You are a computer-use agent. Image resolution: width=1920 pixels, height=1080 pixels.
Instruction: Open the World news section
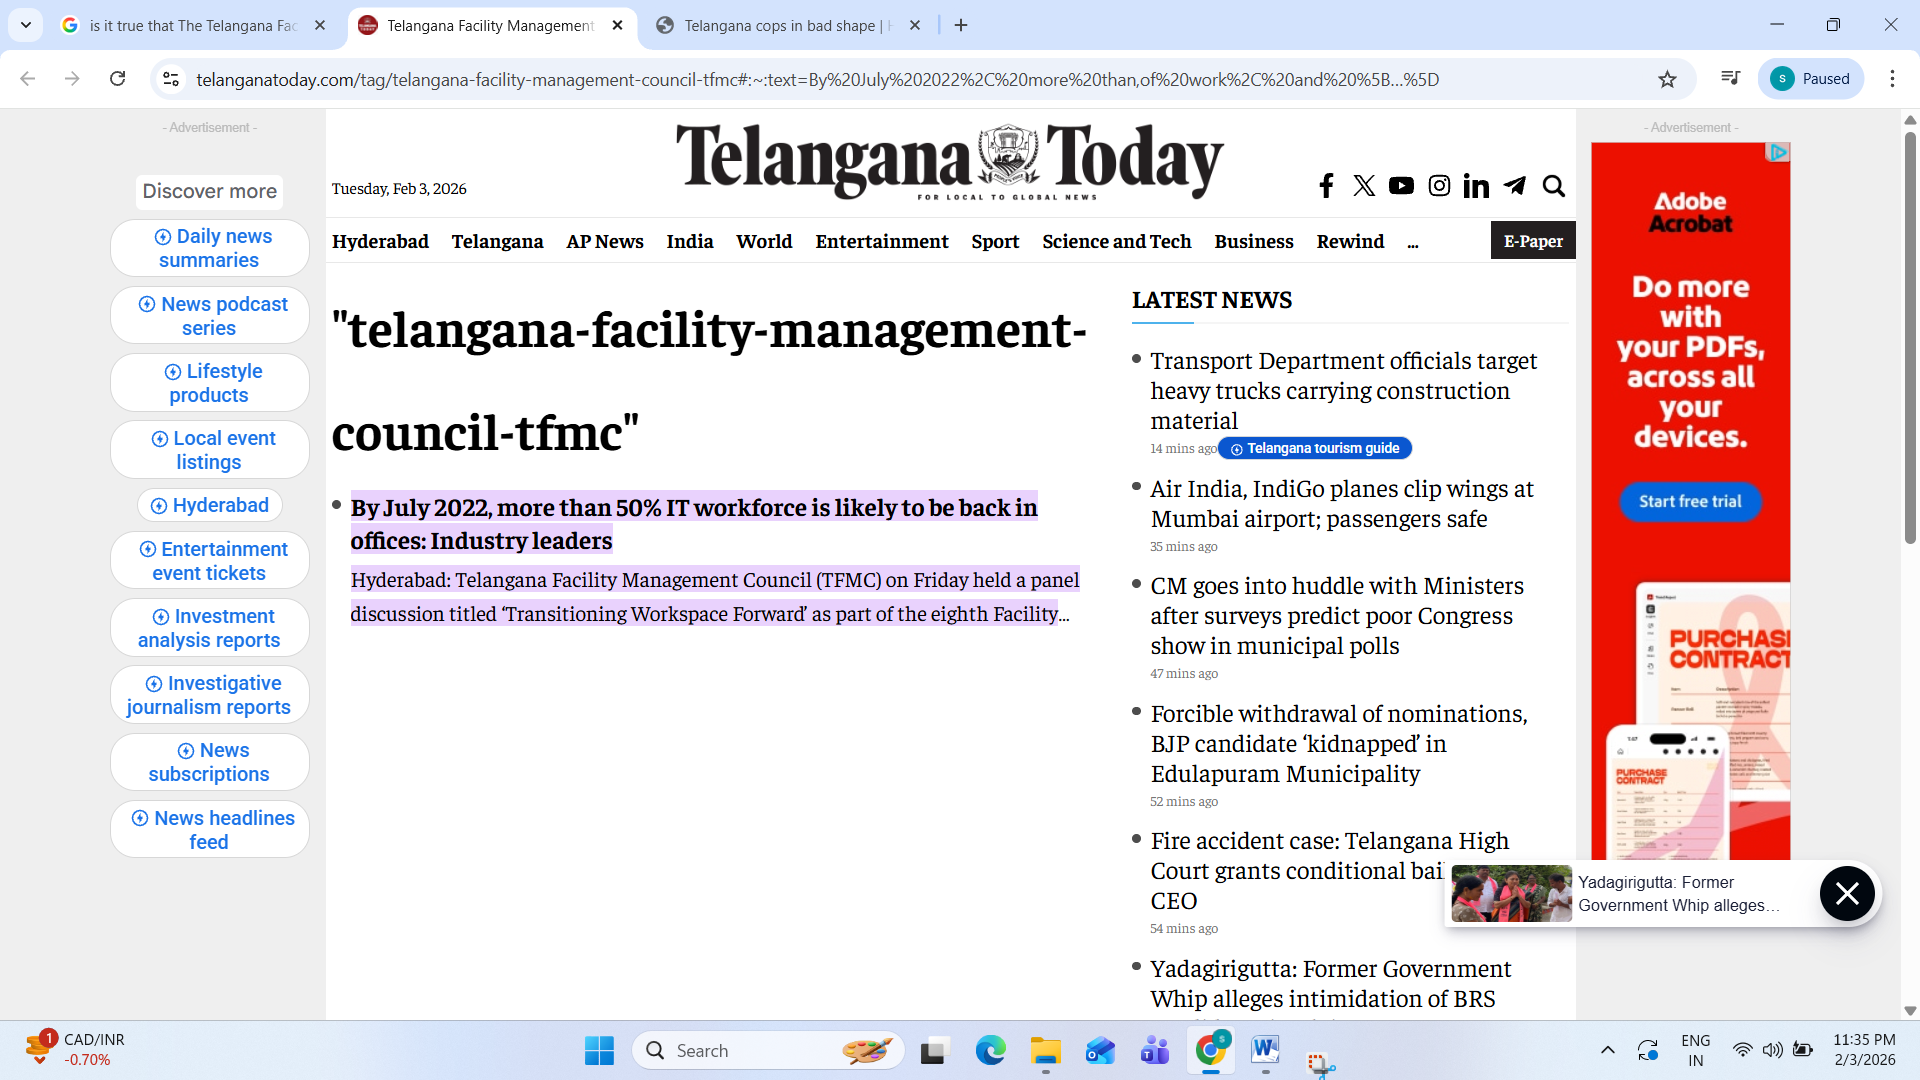click(764, 242)
